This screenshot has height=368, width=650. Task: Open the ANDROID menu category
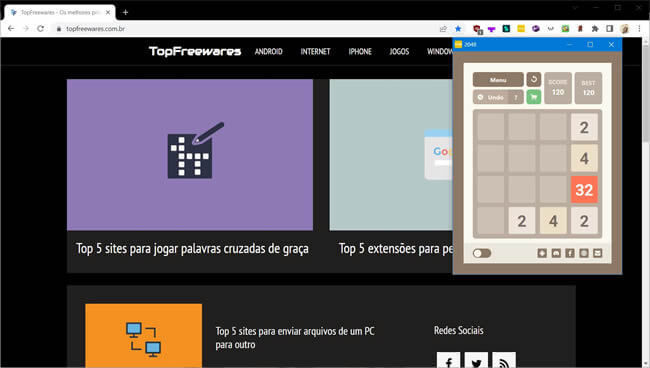point(269,51)
